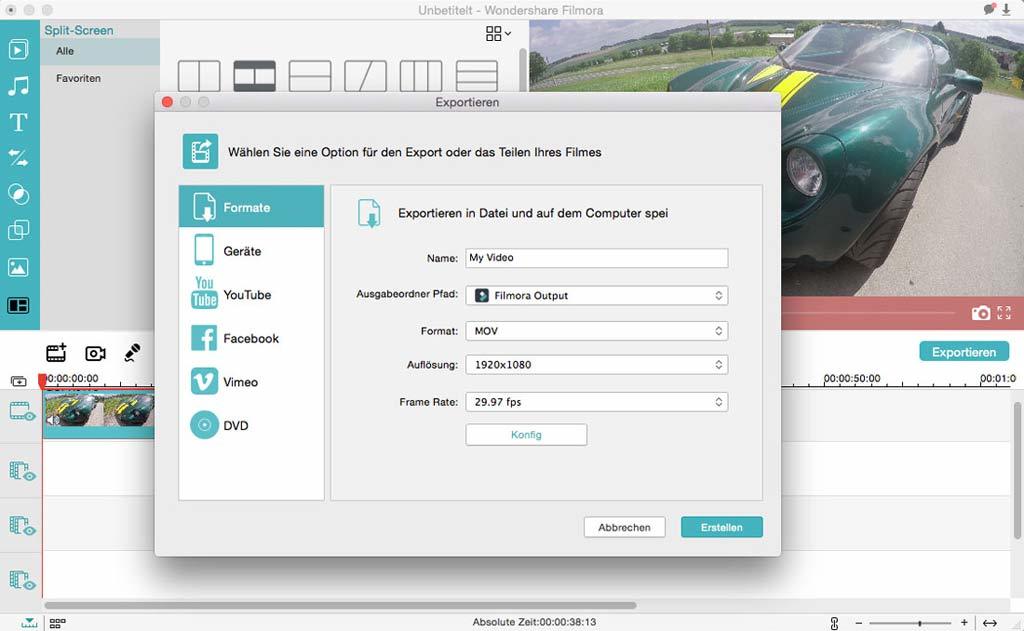This screenshot has height=631, width=1024.
Task: Choose the two horizontal panels split layout
Action: [310, 76]
